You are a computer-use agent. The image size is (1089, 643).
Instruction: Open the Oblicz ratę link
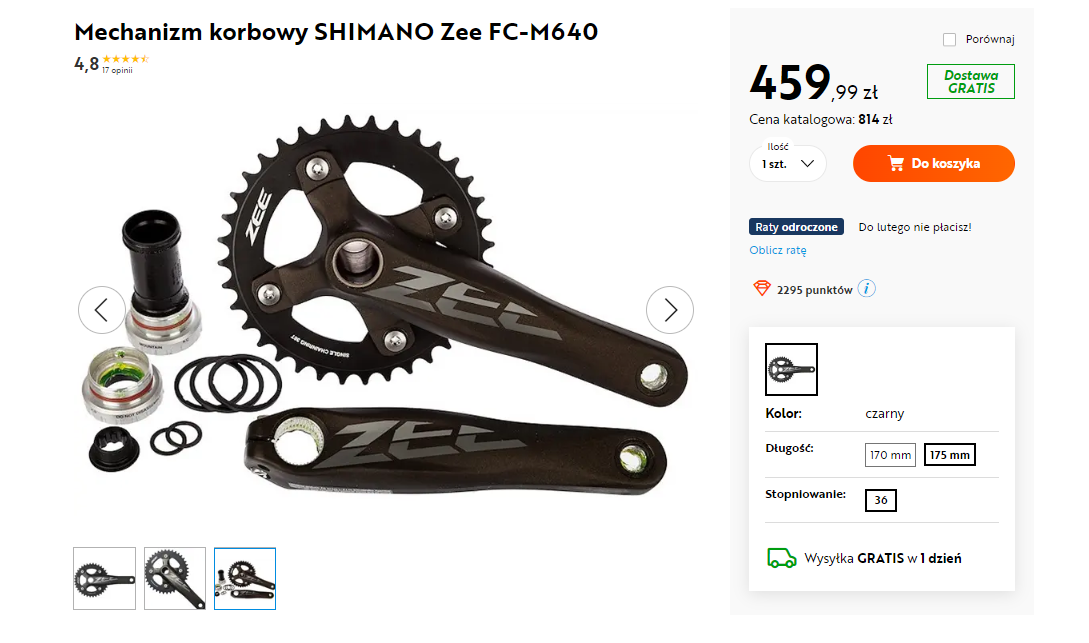(x=778, y=250)
